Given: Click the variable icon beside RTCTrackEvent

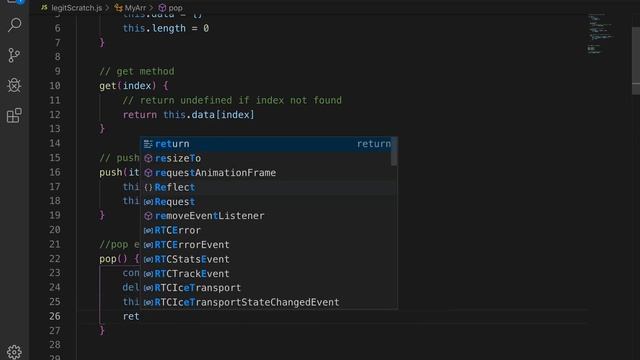Looking at the screenshot, I should tap(148, 273).
